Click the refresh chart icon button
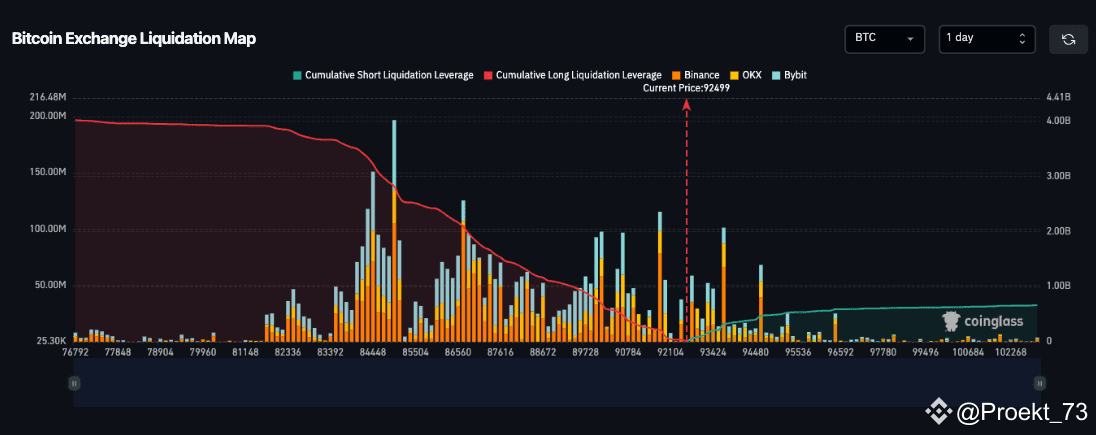This screenshot has width=1096, height=435. pos(1068,39)
